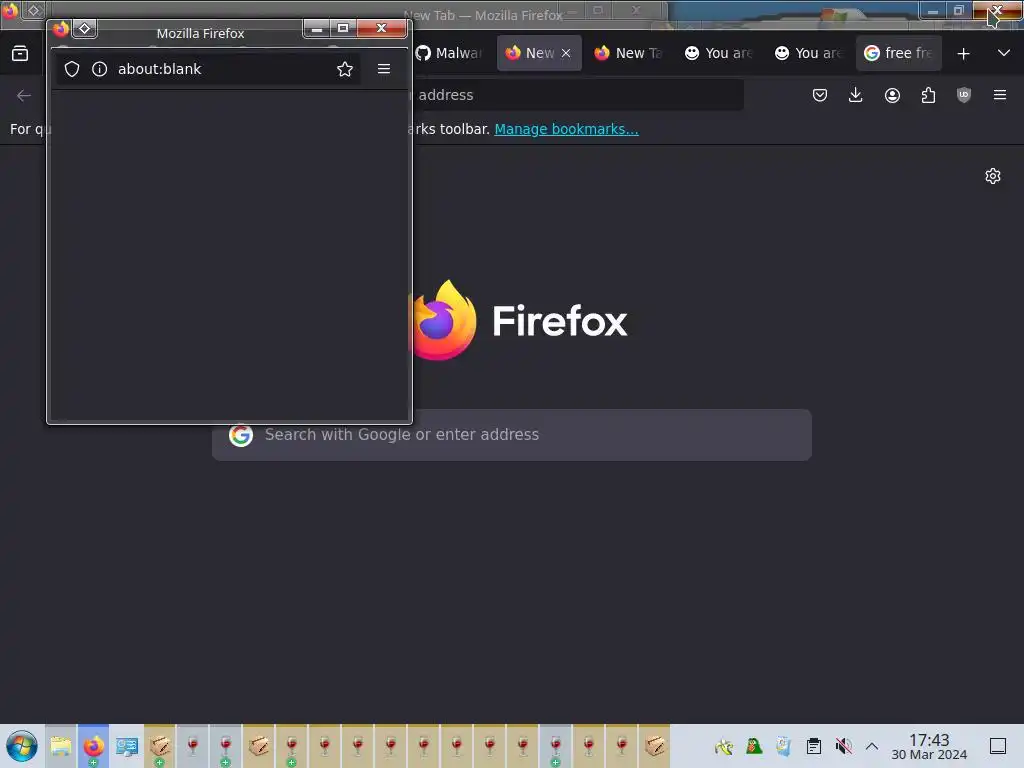Image resolution: width=1024 pixels, height=768 pixels.
Task: Open the Extensions puzzle-piece icon
Action: (x=928, y=95)
